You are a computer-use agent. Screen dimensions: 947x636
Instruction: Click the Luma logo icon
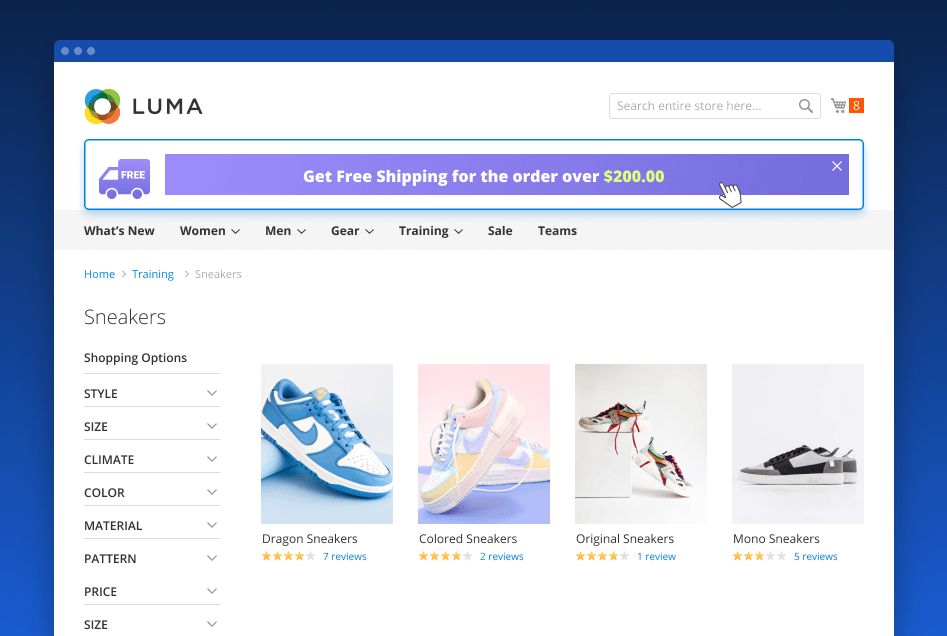pyautogui.click(x=102, y=106)
